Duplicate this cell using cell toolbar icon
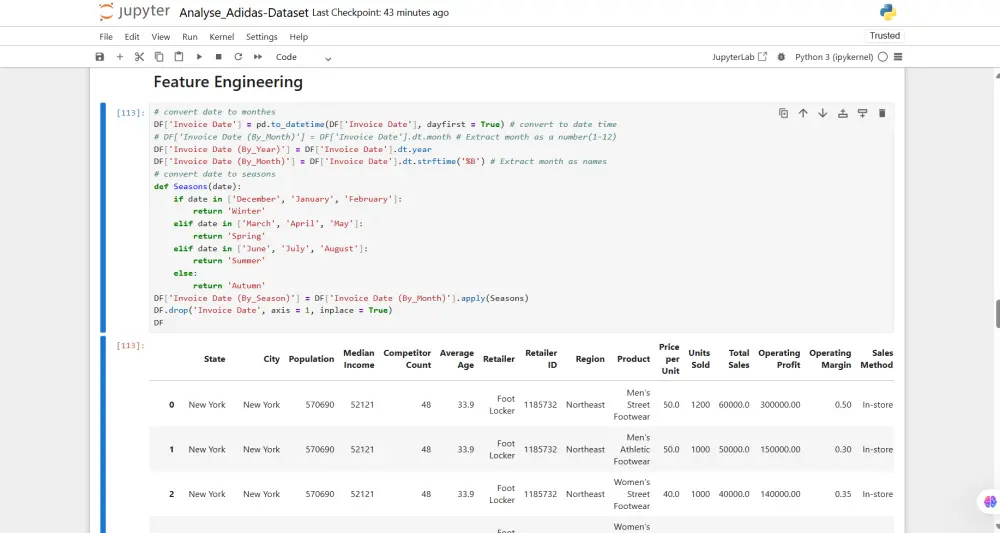 (783, 113)
